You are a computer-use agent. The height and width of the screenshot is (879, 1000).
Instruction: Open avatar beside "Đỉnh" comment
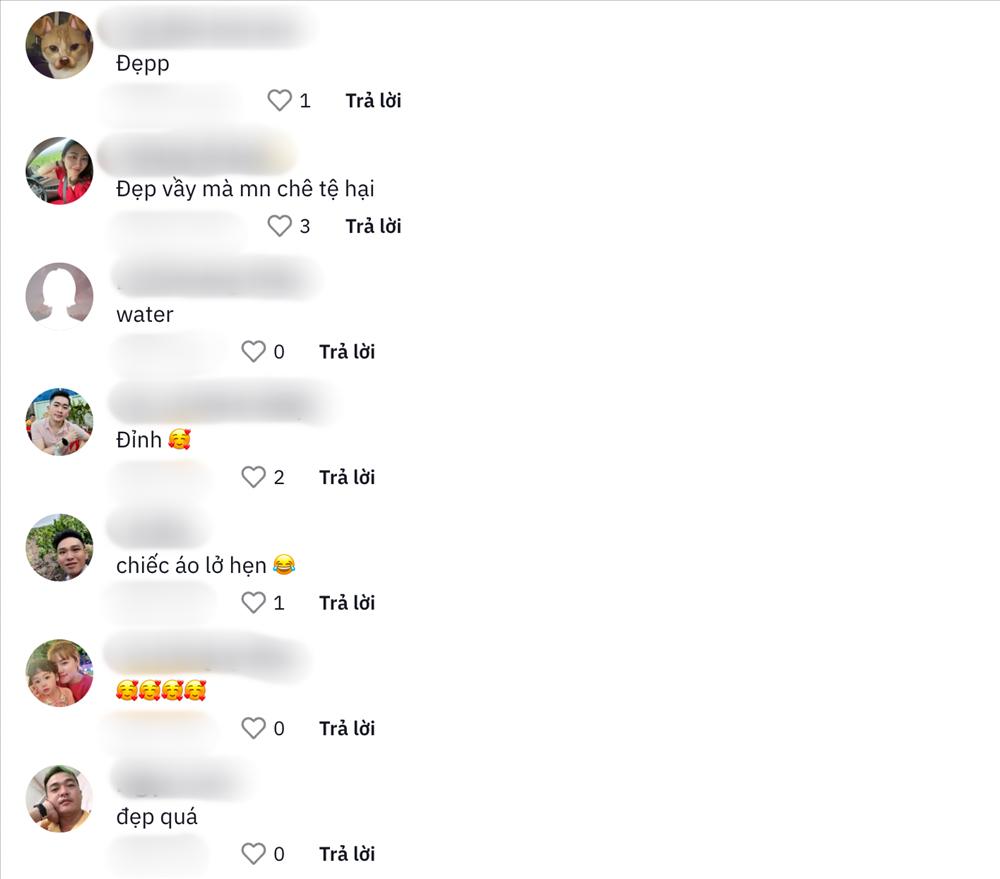coord(59,422)
